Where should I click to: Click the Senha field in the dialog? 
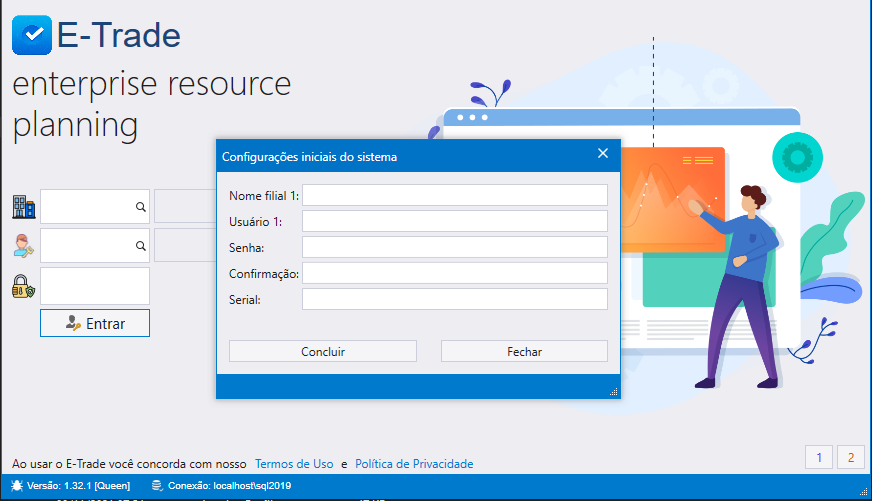pyautogui.click(x=455, y=247)
